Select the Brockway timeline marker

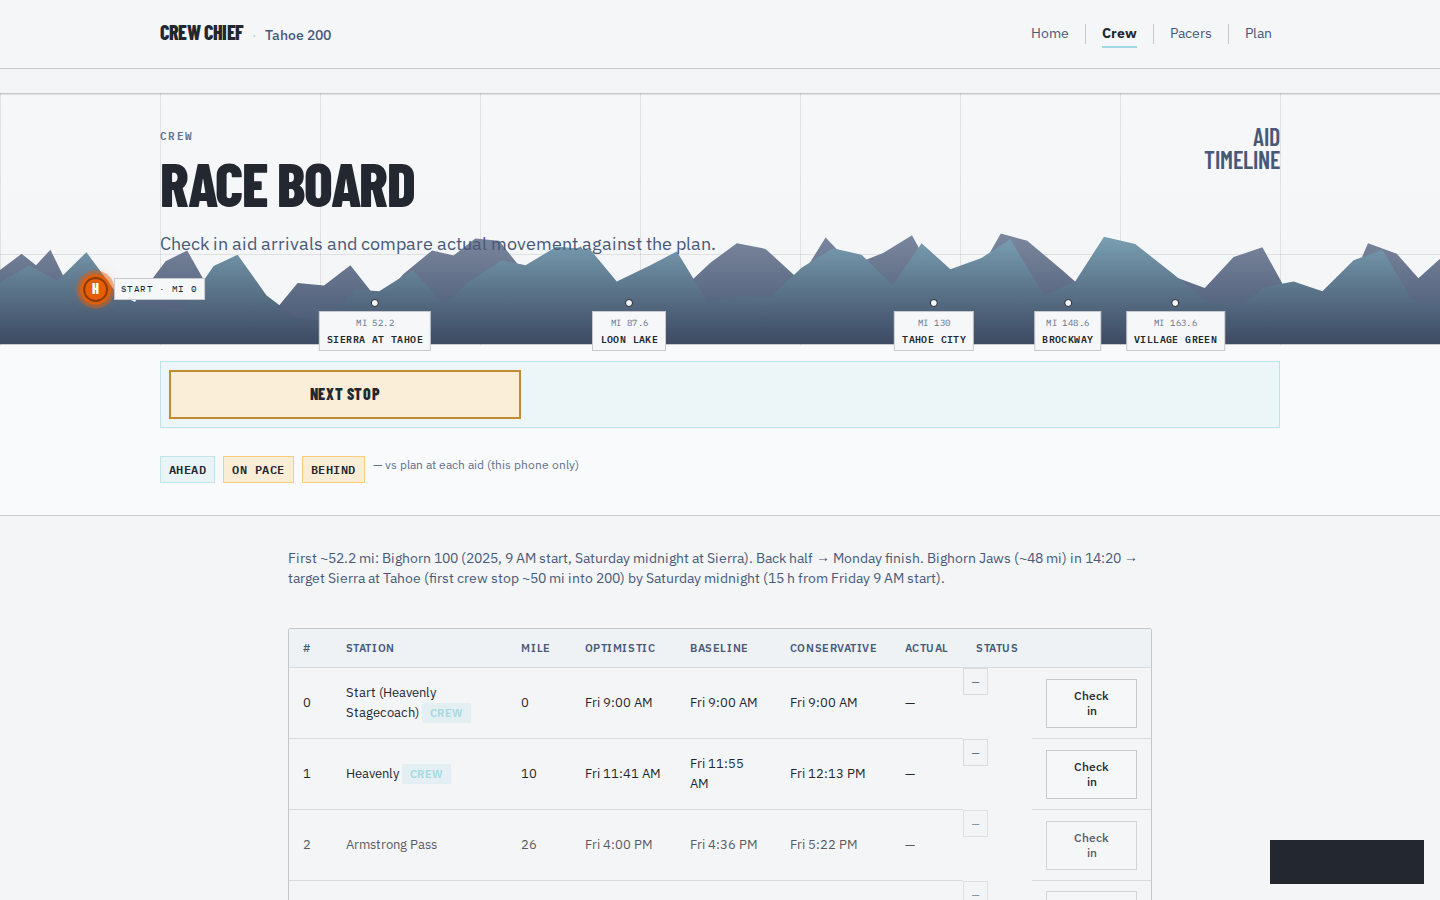pos(1068,331)
